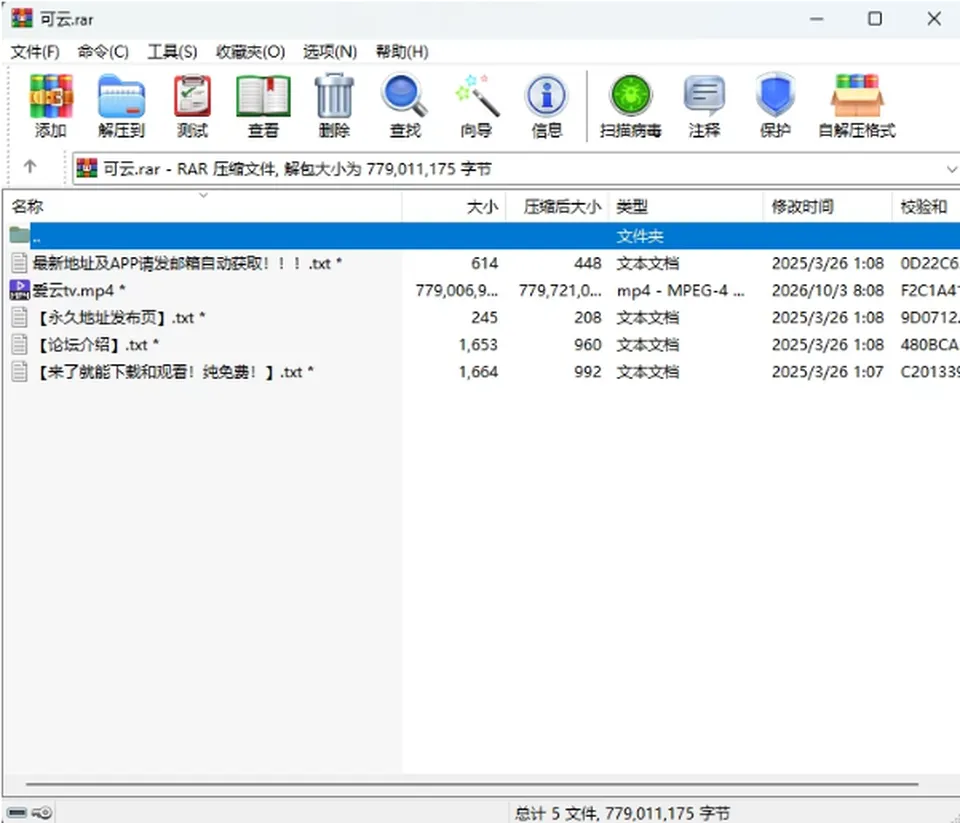
Task: Click the 解压到 (Extract To) folder icon
Action: click(x=121, y=96)
